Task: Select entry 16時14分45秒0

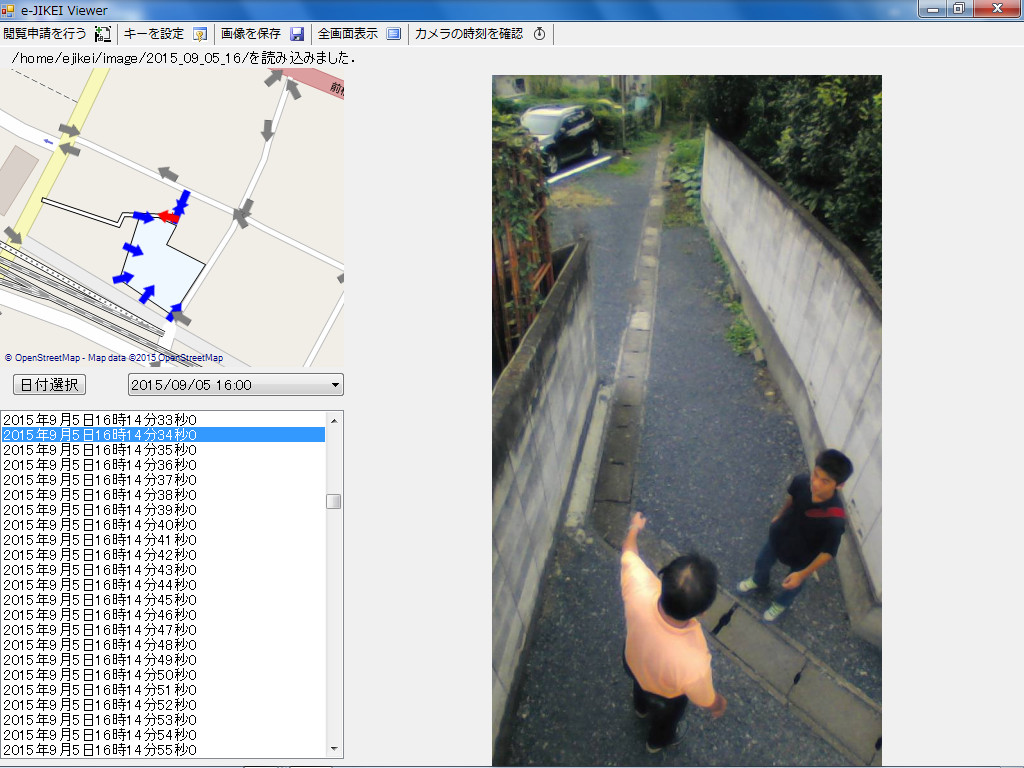Action: pyautogui.click(x=163, y=600)
